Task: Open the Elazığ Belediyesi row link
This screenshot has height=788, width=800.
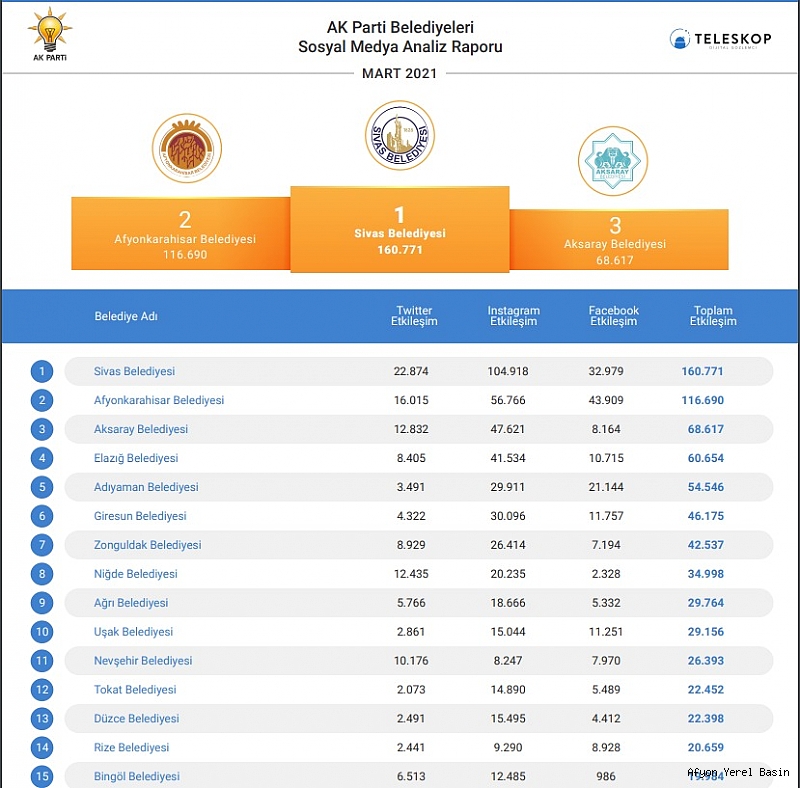Action: [136, 458]
